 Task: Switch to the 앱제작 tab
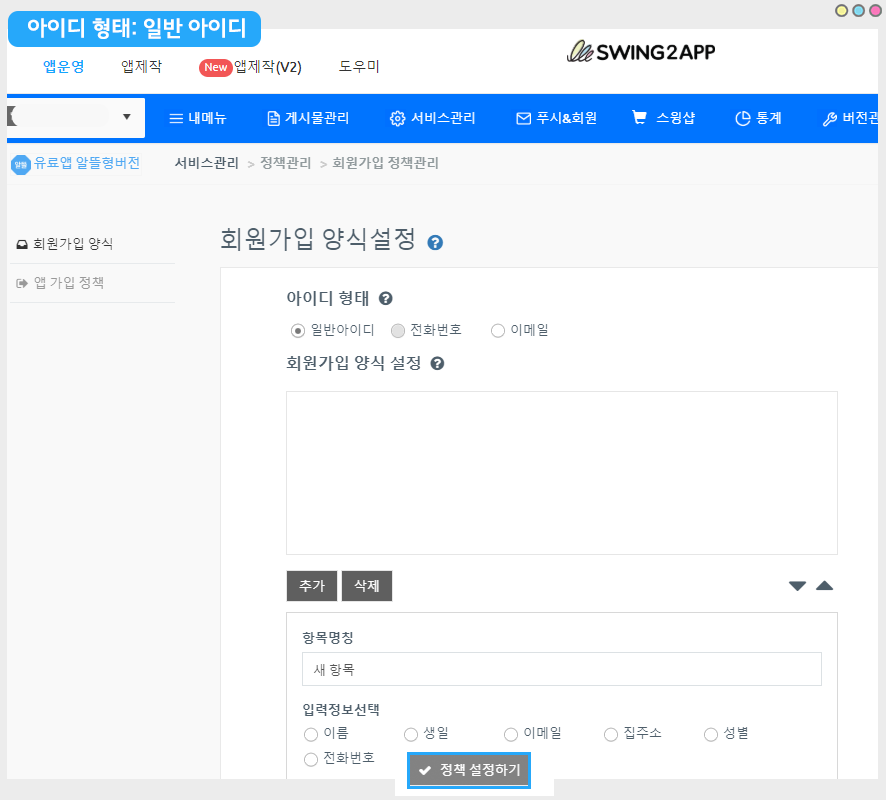tap(141, 67)
